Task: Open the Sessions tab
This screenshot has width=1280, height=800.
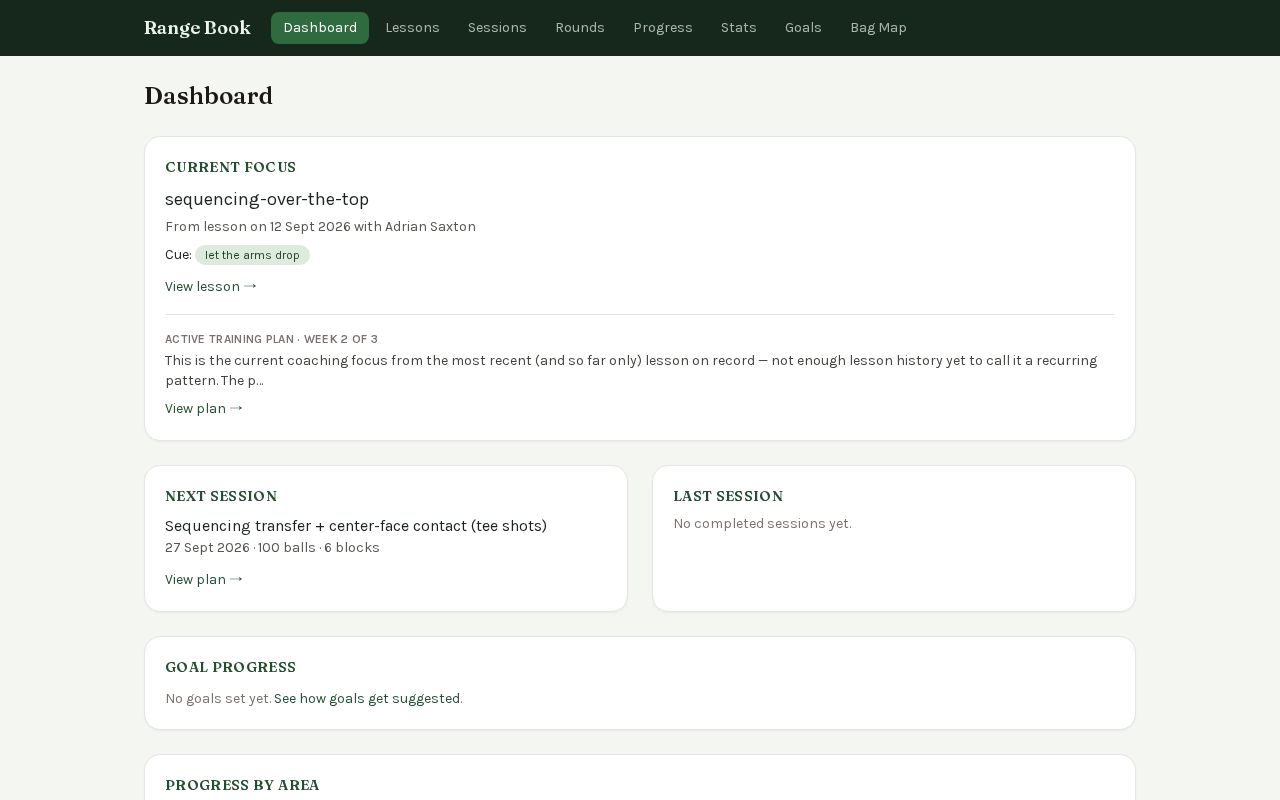Action: tap(497, 28)
